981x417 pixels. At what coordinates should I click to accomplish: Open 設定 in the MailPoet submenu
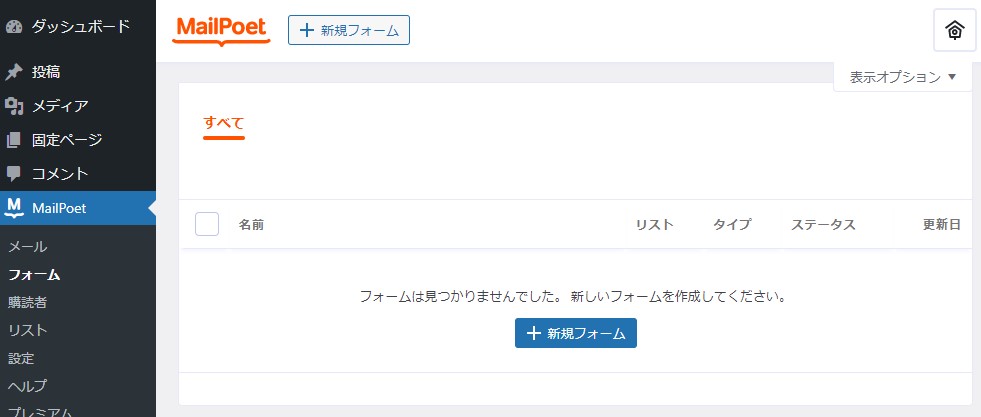click(x=21, y=358)
